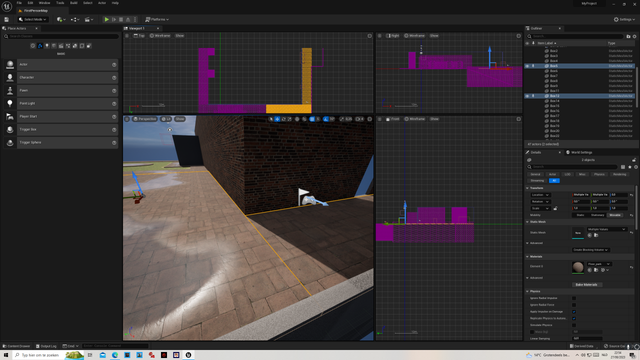Open the Window menu
Screen dimensions: 640x360
[x=44, y=3]
